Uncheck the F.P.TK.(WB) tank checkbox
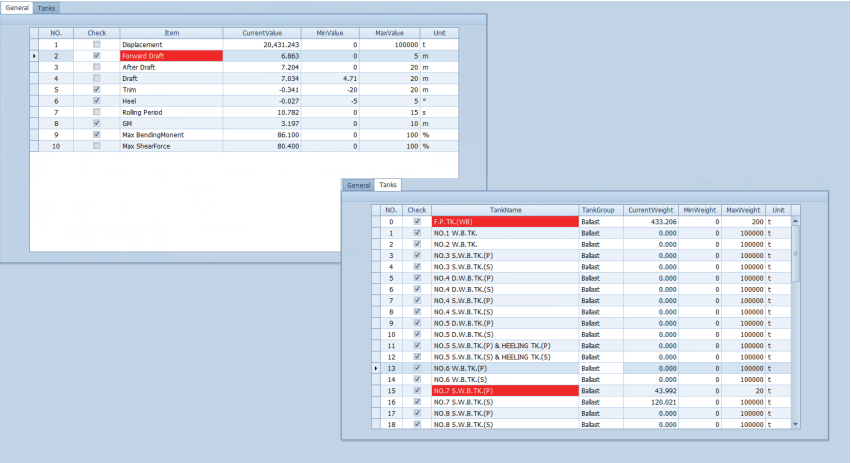 (x=417, y=222)
